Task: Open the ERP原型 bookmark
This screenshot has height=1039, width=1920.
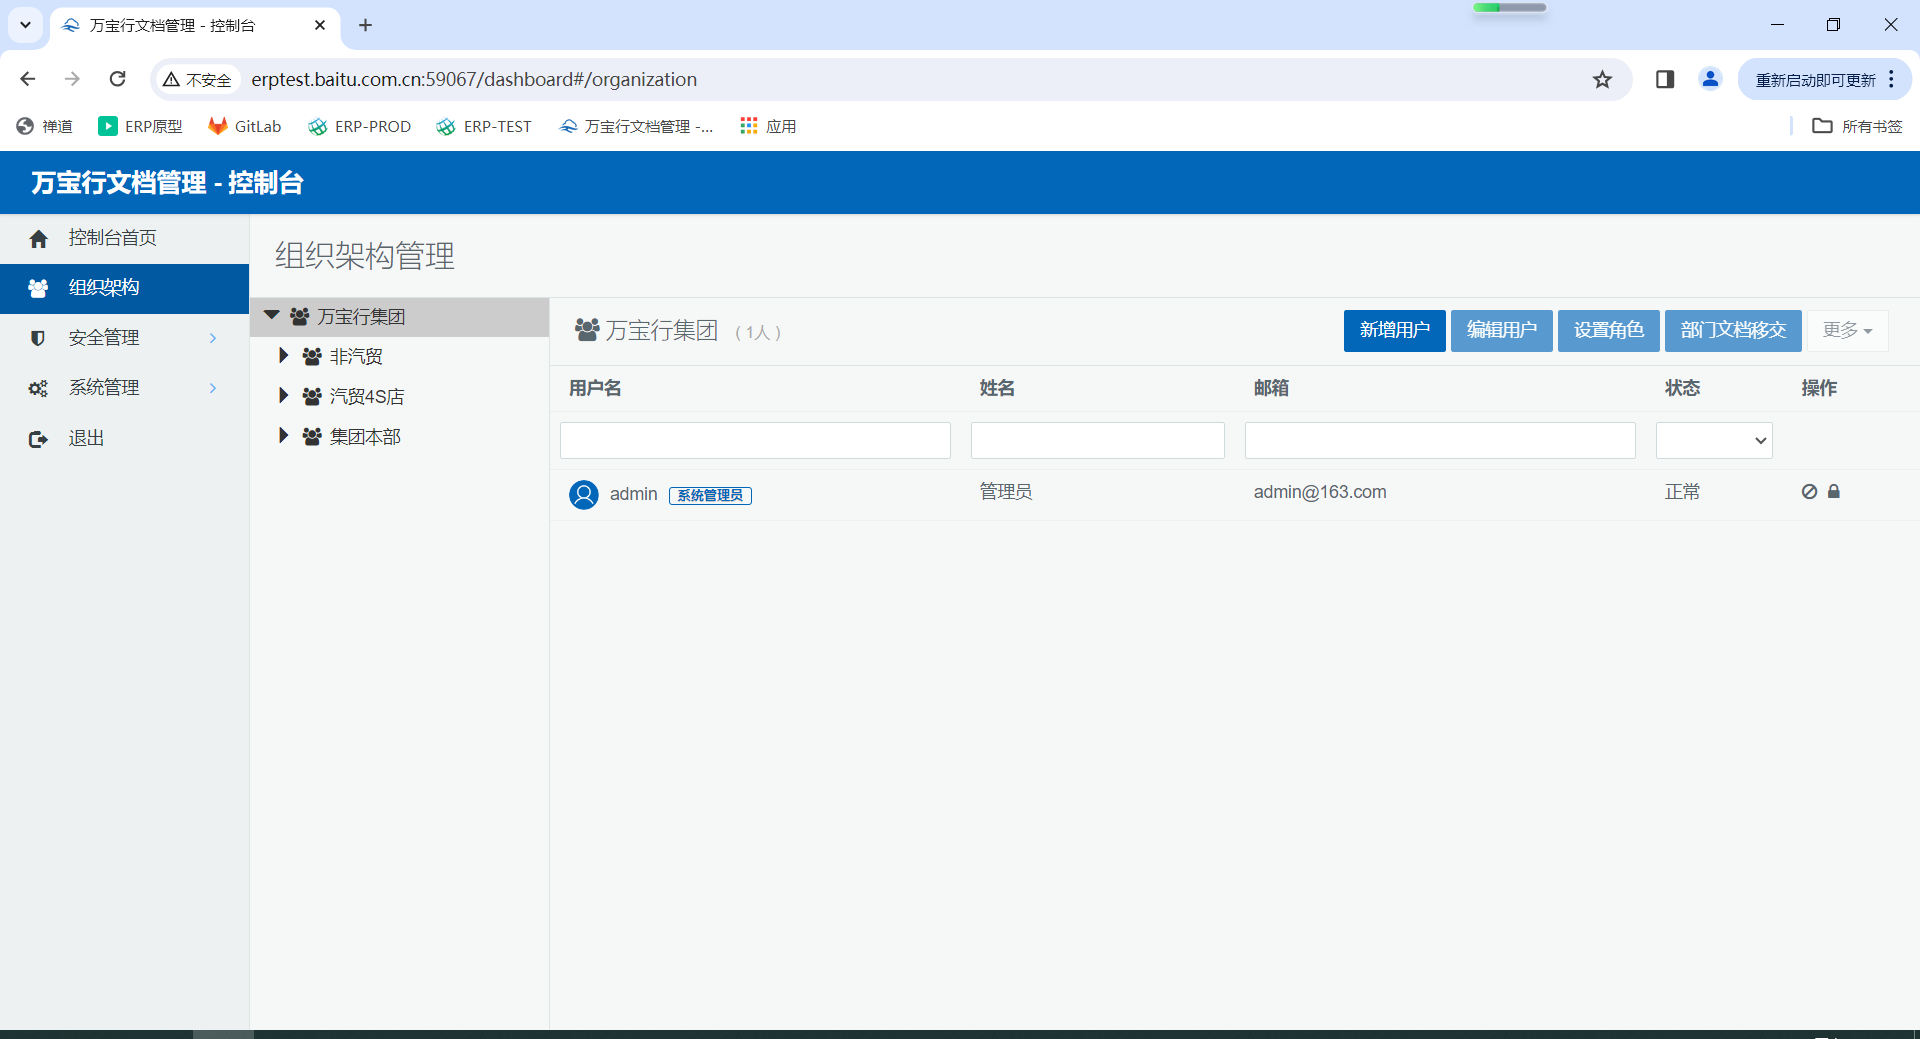Action: tap(140, 126)
